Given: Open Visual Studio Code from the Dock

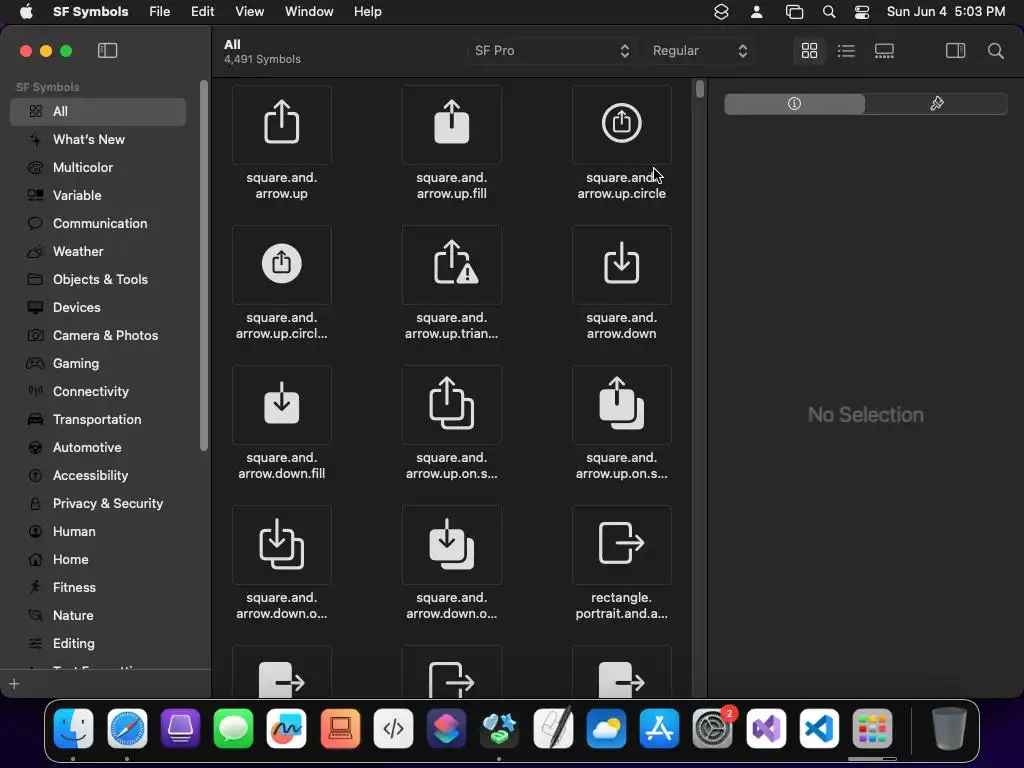Looking at the screenshot, I should (x=819, y=728).
